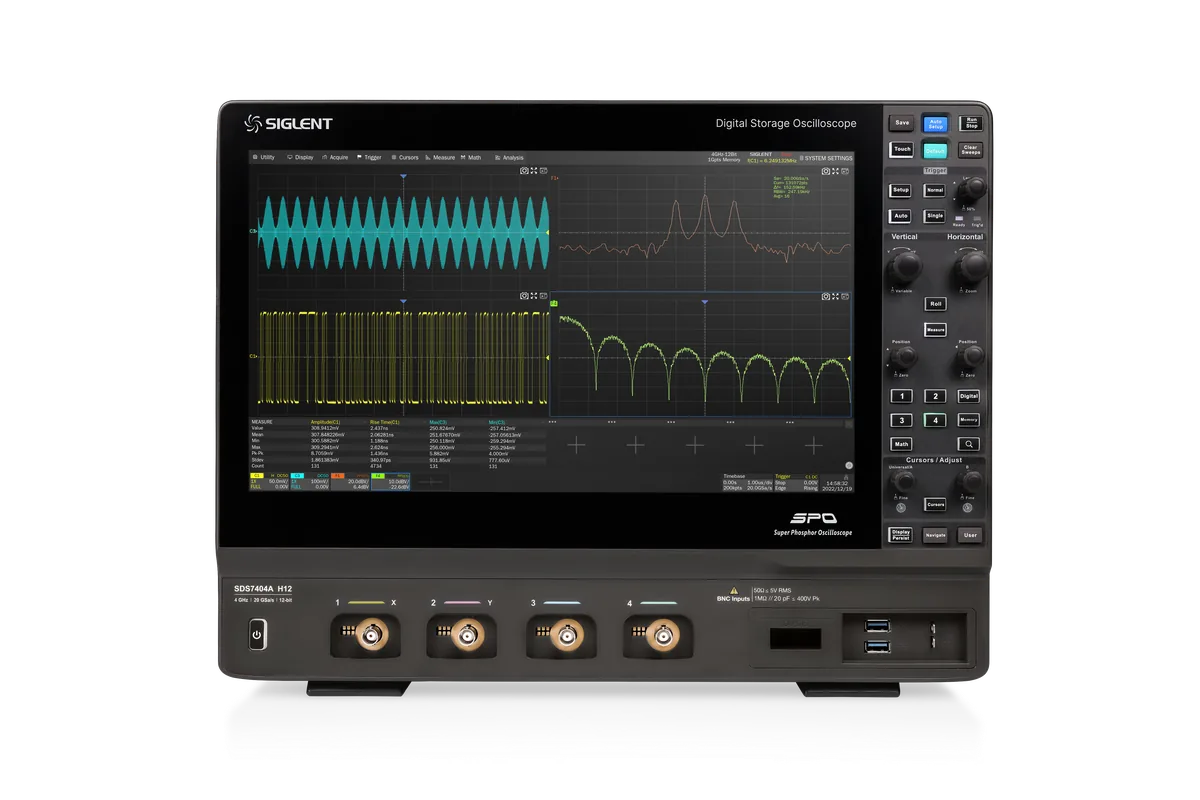Open the C3 channel info box
Viewport: 1200px width, 800px height.
309,481
